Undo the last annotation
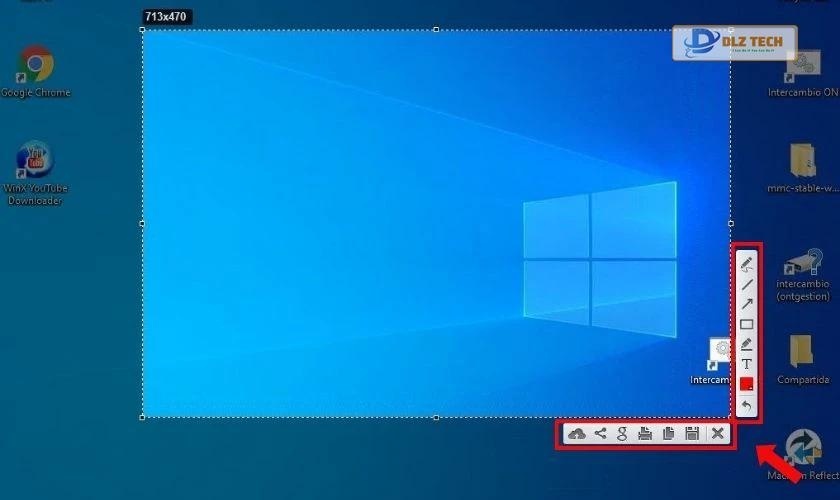 (x=746, y=405)
